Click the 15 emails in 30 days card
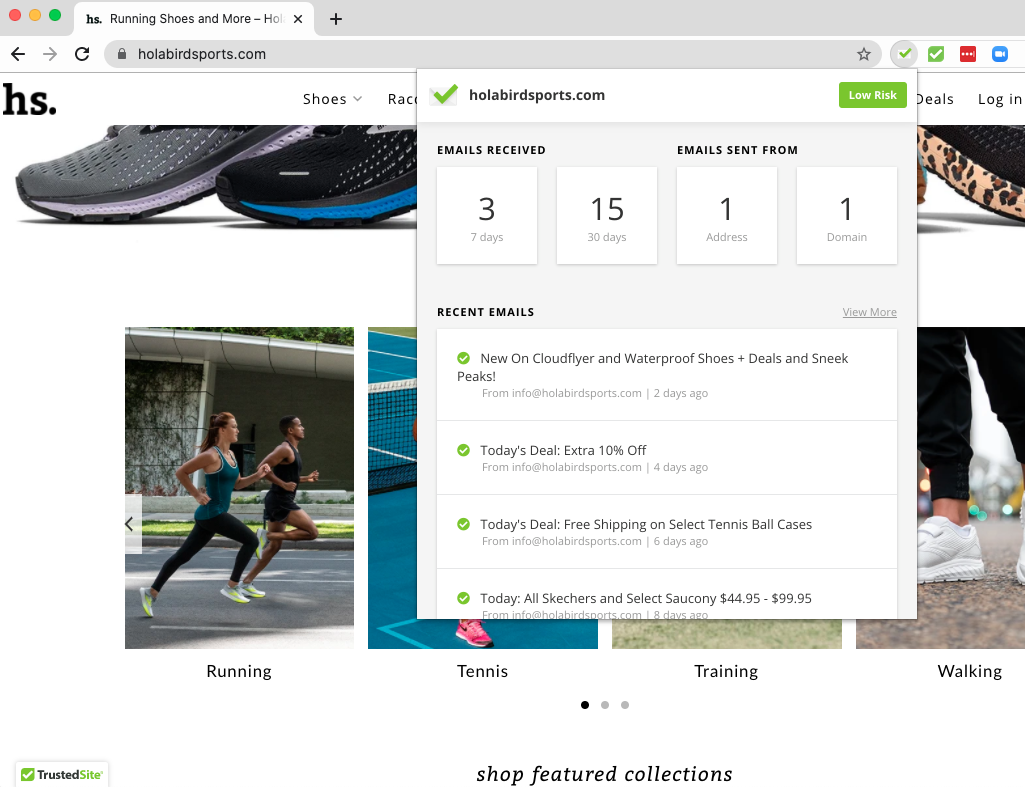 (x=607, y=216)
